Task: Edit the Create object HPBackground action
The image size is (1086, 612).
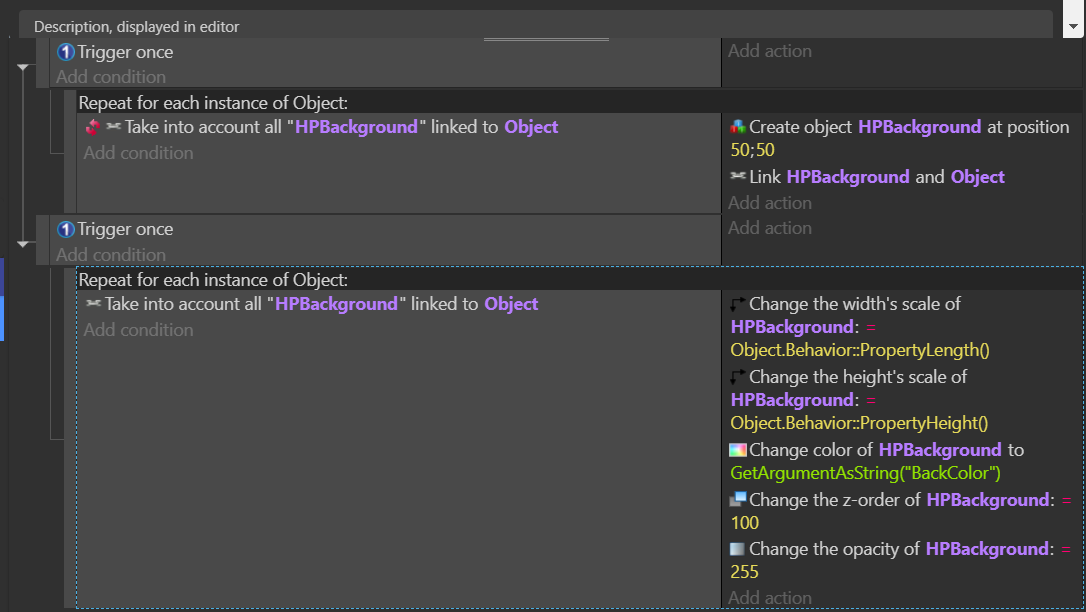Action: point(900,138)
